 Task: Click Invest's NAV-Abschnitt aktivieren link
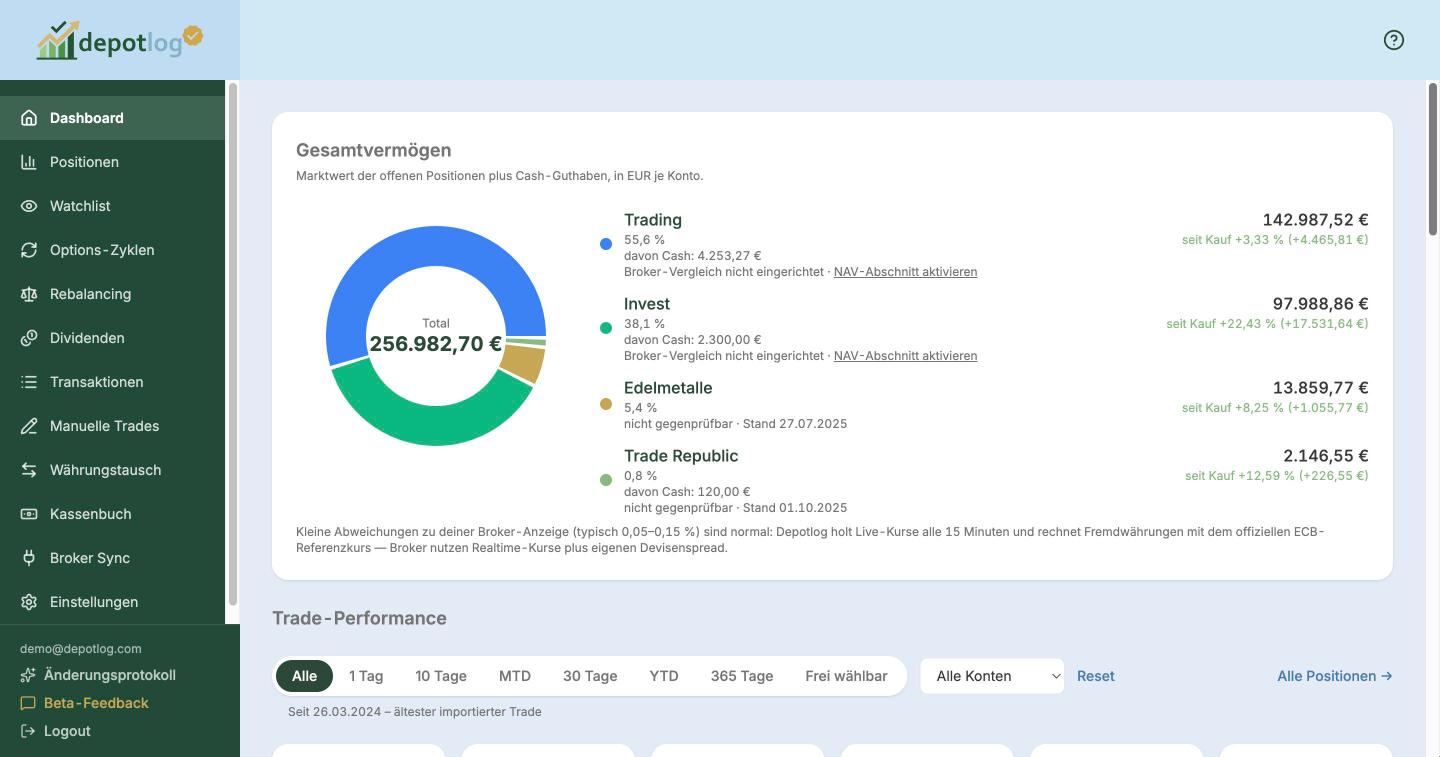coord(906,356)
